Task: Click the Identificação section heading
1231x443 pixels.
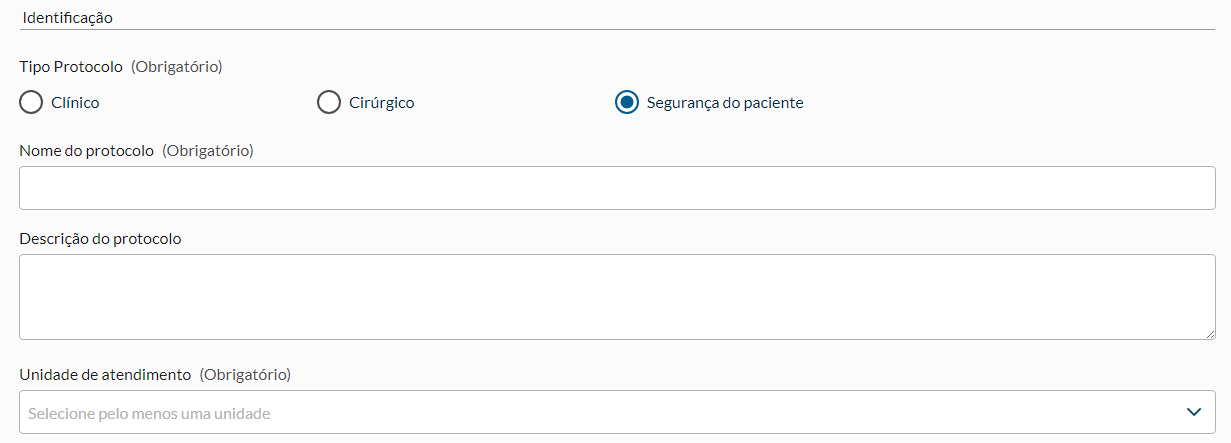Action: tap(68, 18)
